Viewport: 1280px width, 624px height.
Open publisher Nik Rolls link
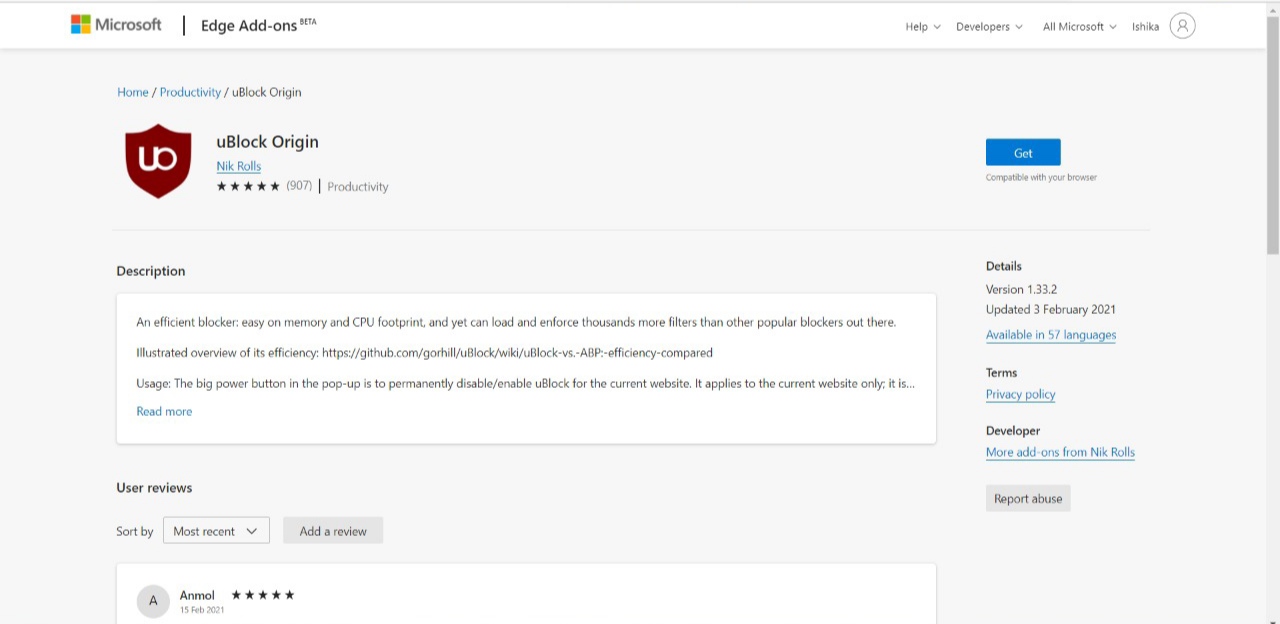coord(239,166)
